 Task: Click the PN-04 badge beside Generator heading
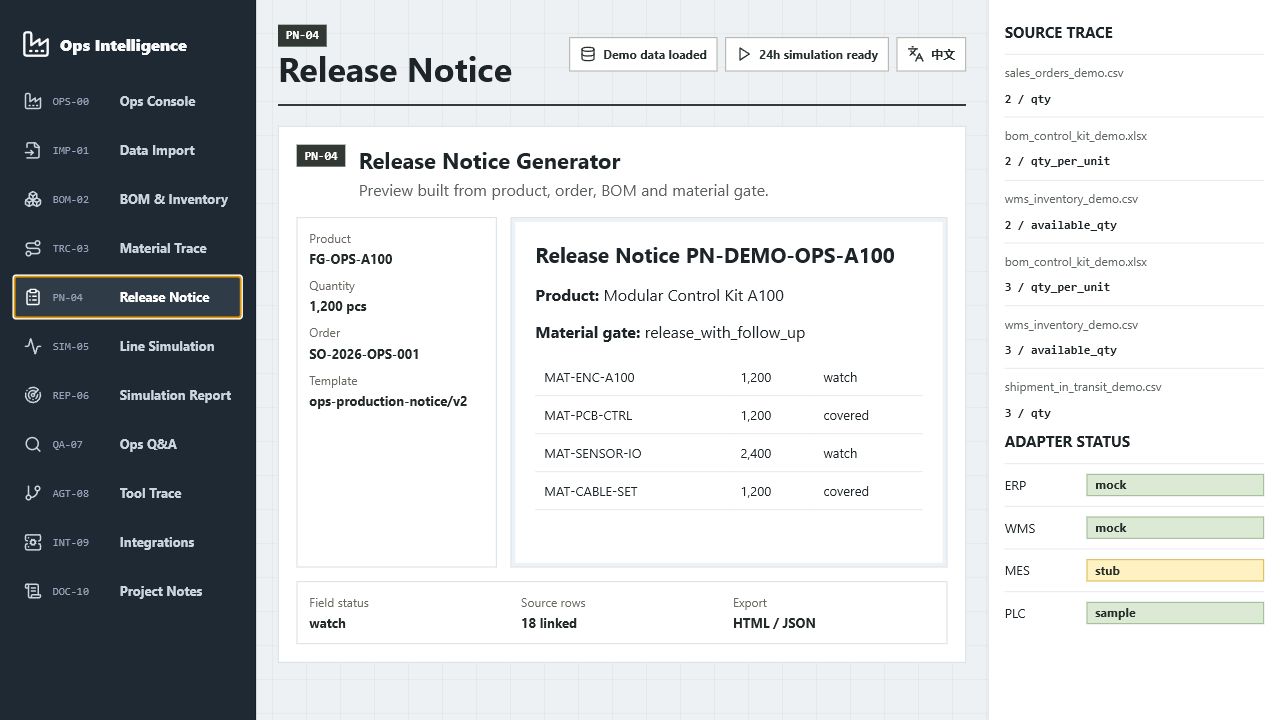click(321, 156)
